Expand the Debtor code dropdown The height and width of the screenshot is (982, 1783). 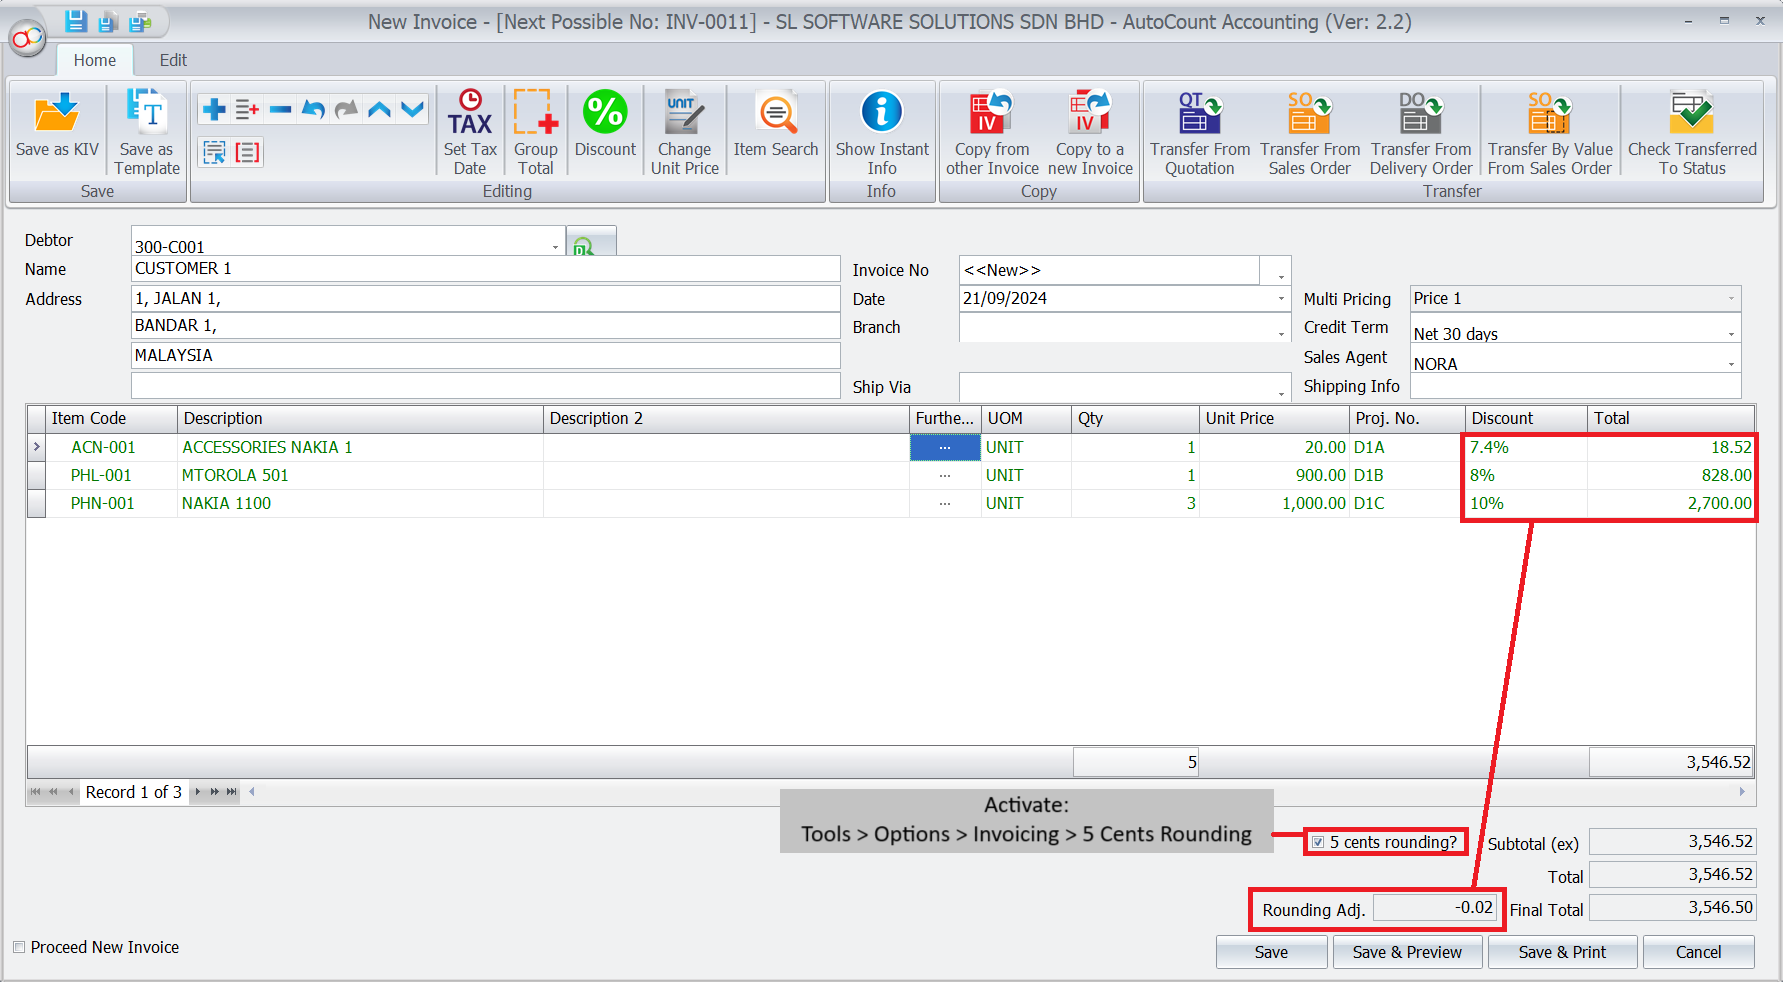(x=555, y=246)
